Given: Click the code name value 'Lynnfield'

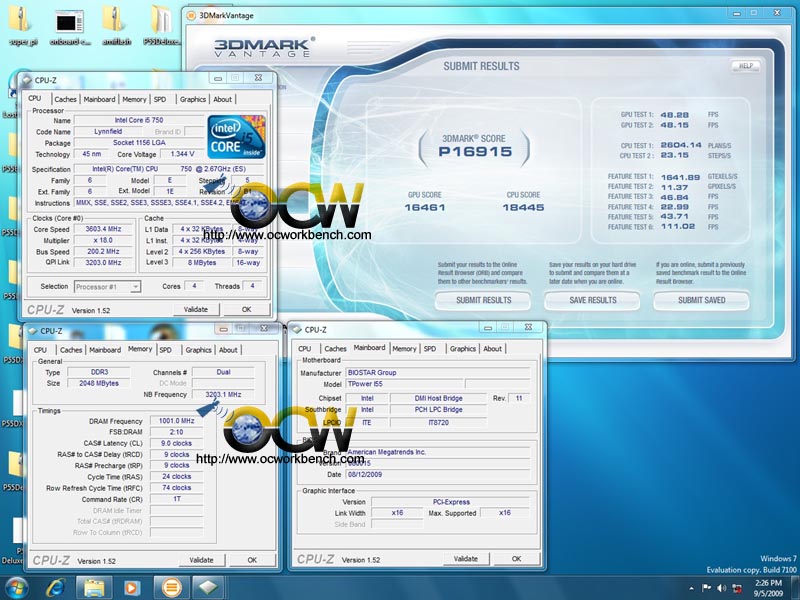Looking at the screenshot, I should click(108, 132).
